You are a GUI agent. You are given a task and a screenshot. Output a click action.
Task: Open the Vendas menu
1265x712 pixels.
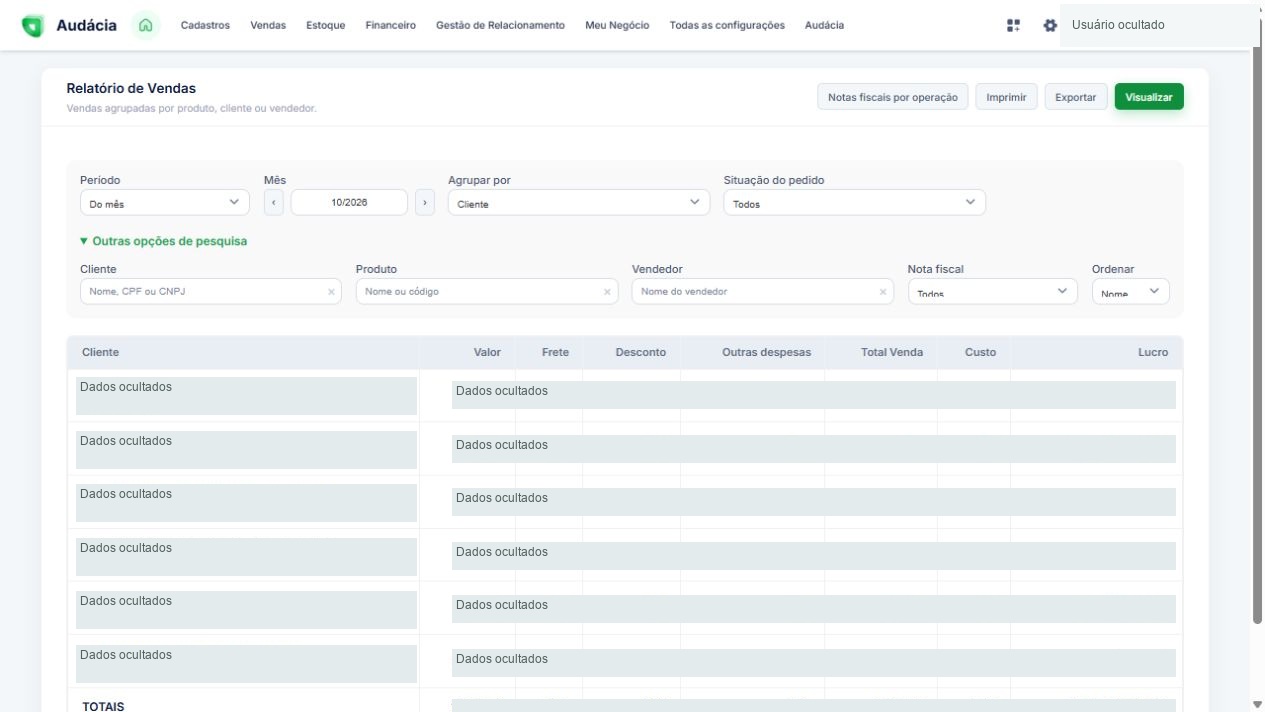[268, 25]
